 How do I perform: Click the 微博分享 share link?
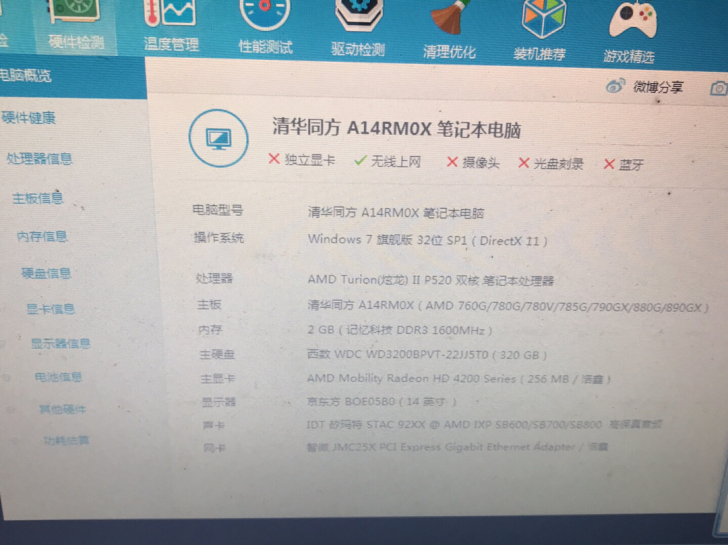[658, 87]
